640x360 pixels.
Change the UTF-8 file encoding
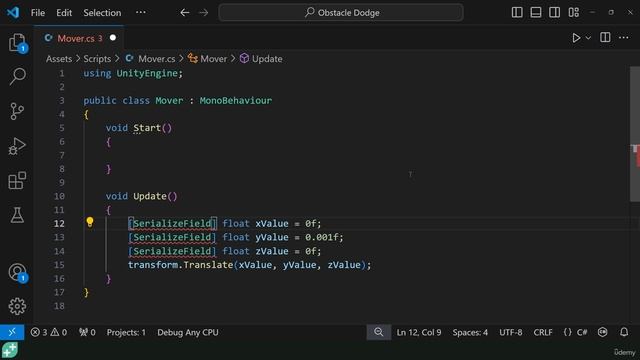pyautogui.click(x=511, y=332)
